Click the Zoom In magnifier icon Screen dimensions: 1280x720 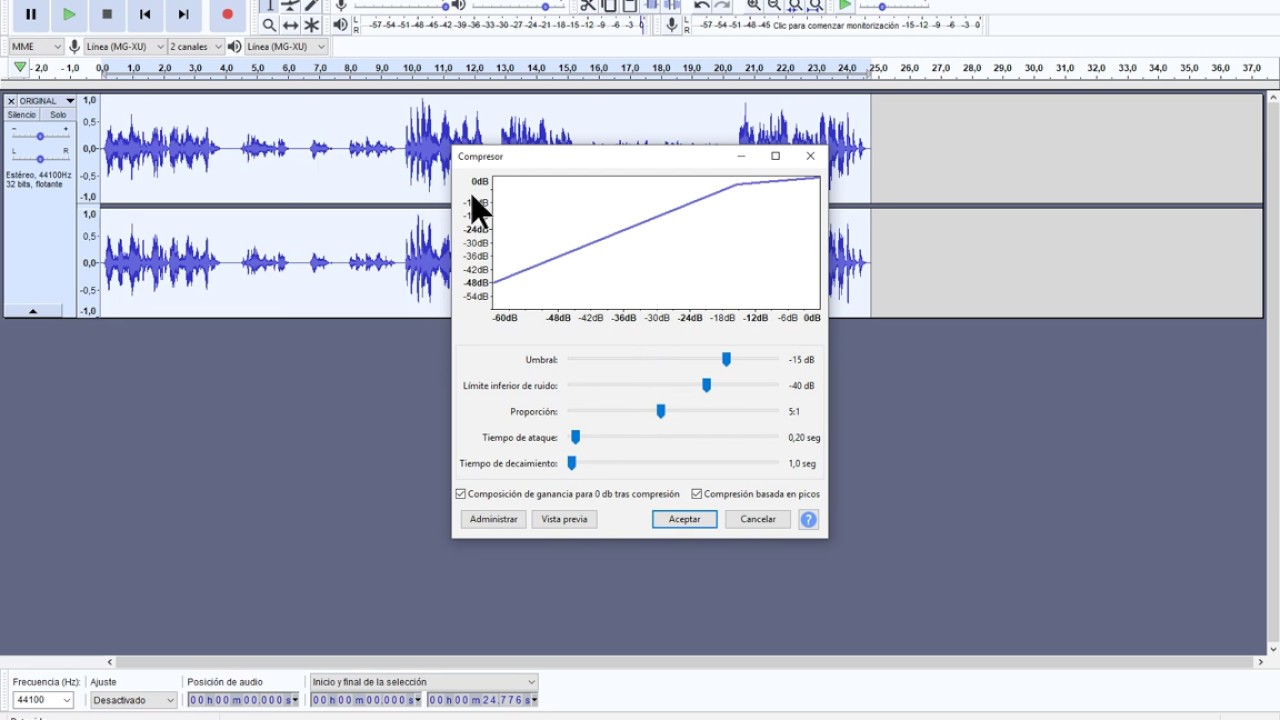coord(753,5)
